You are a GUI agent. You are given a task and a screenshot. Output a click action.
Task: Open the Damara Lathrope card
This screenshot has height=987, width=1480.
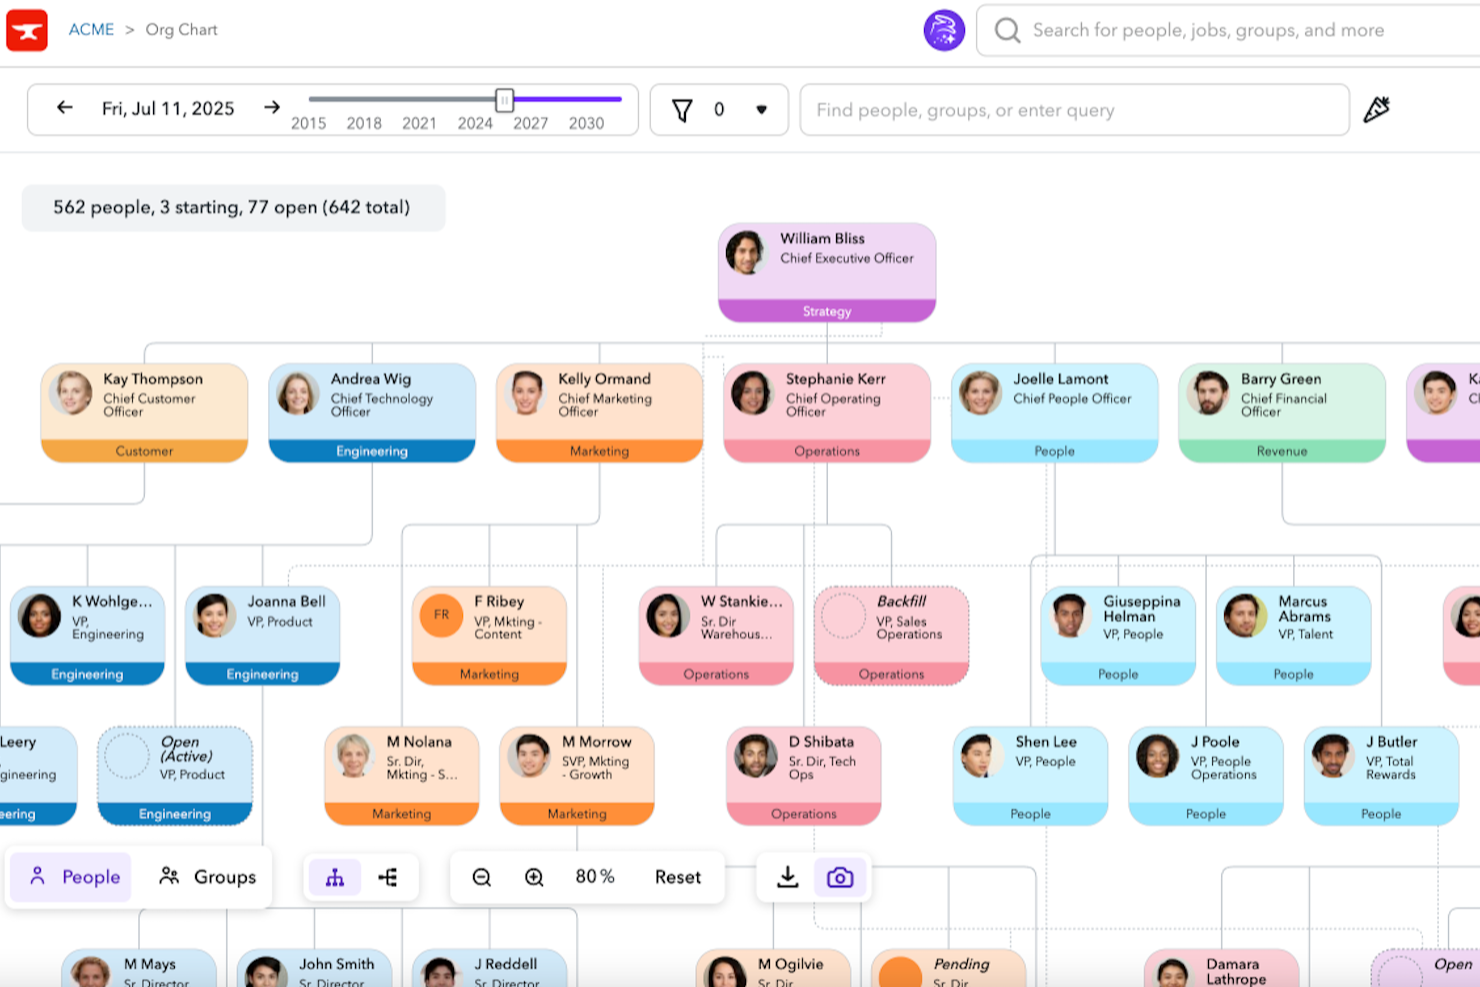click(x=1221, y=968)
